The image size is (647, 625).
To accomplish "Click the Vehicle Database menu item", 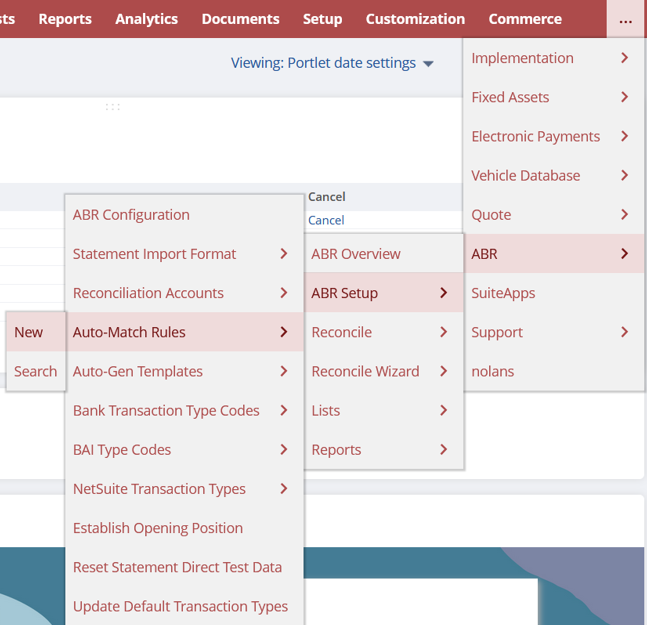I will coord(525,176).
